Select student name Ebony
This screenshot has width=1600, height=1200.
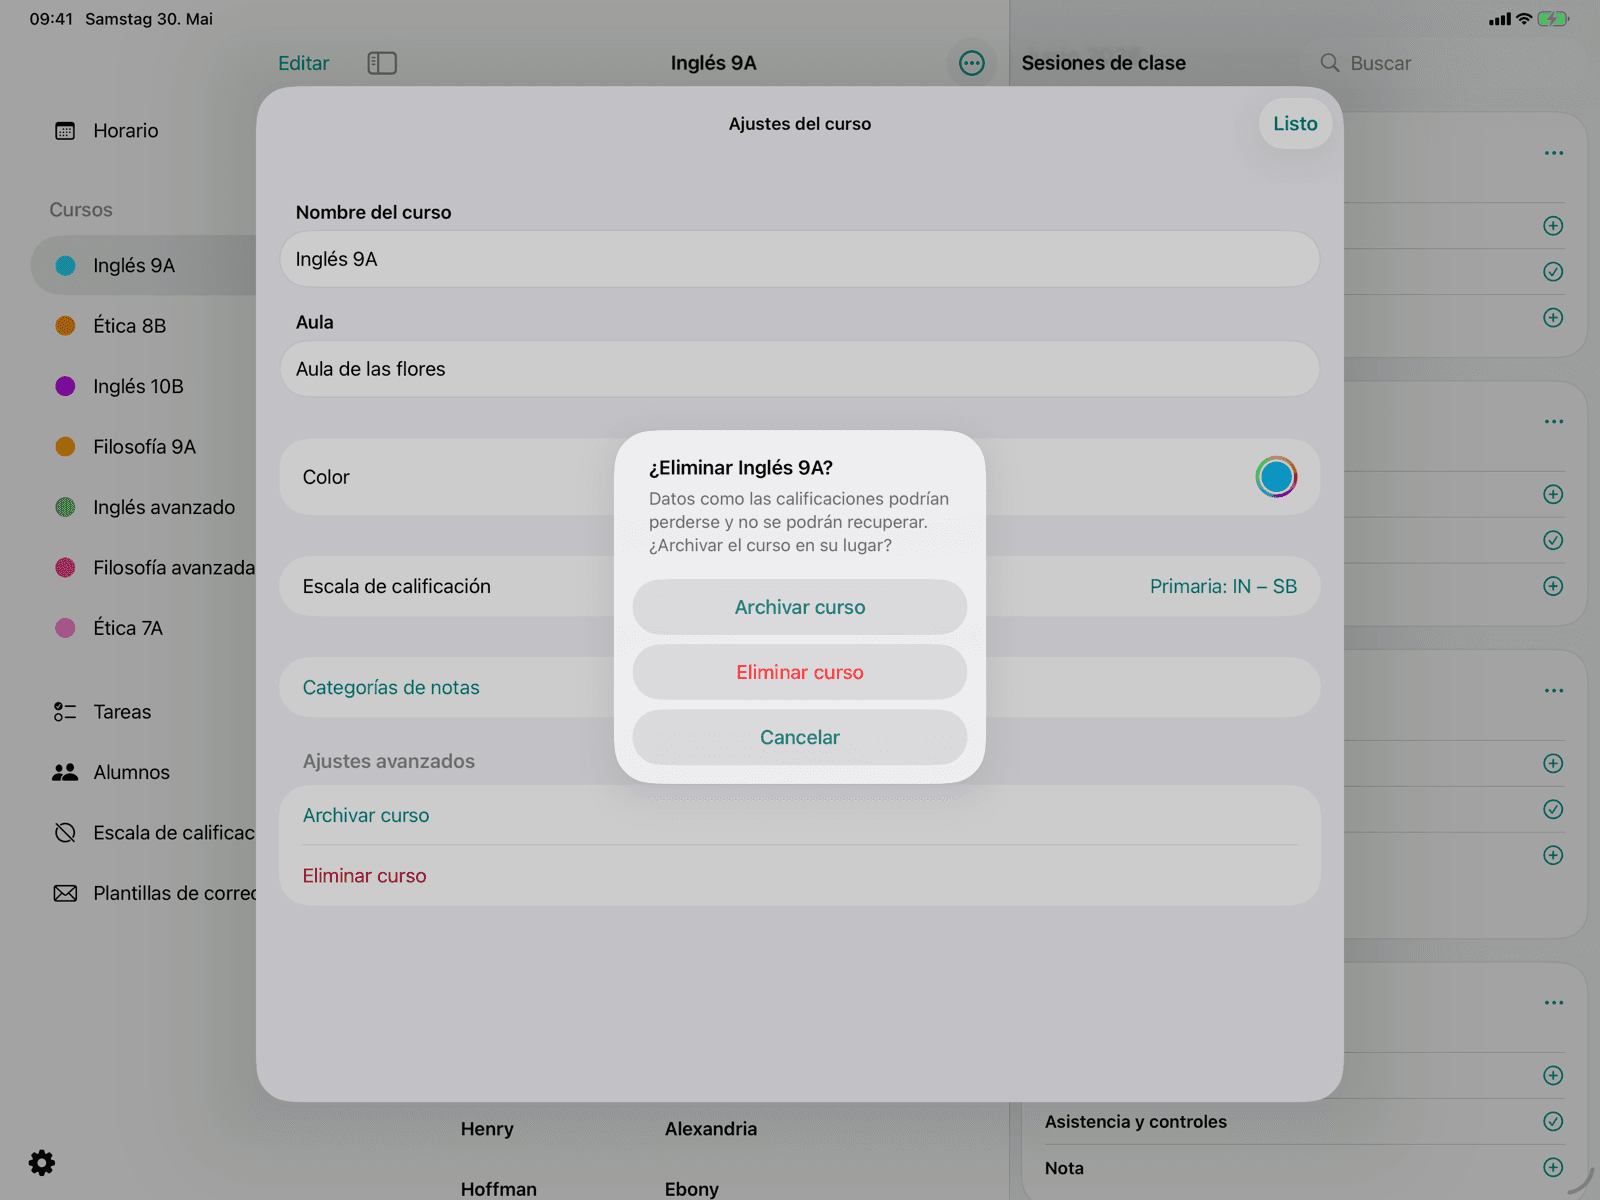692,1189
